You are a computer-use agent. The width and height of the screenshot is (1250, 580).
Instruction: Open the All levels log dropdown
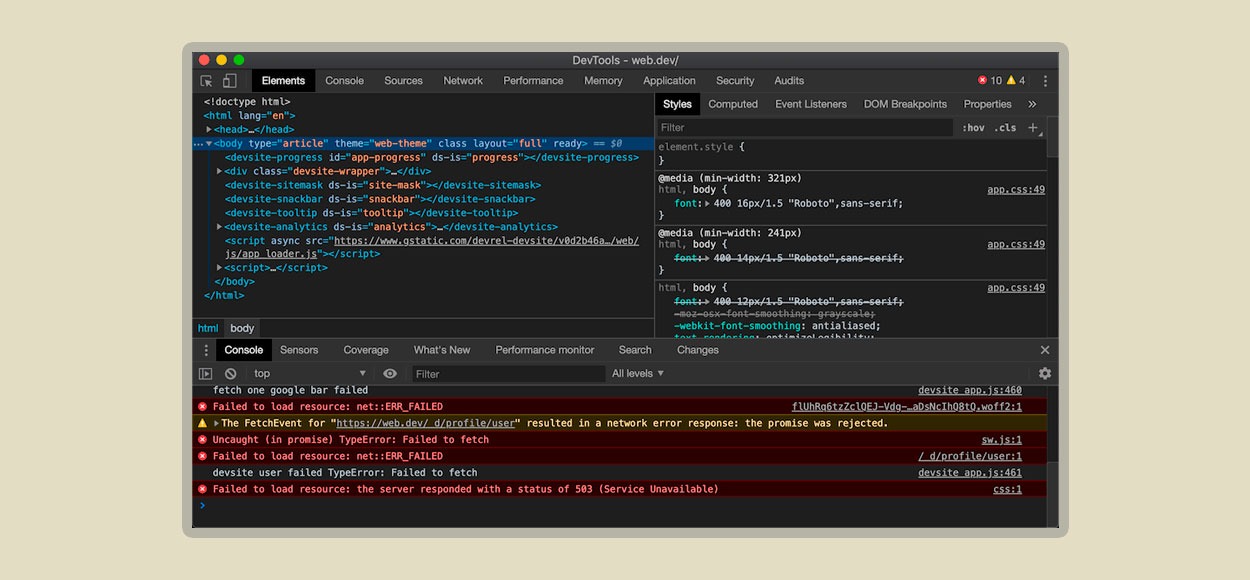638,374
